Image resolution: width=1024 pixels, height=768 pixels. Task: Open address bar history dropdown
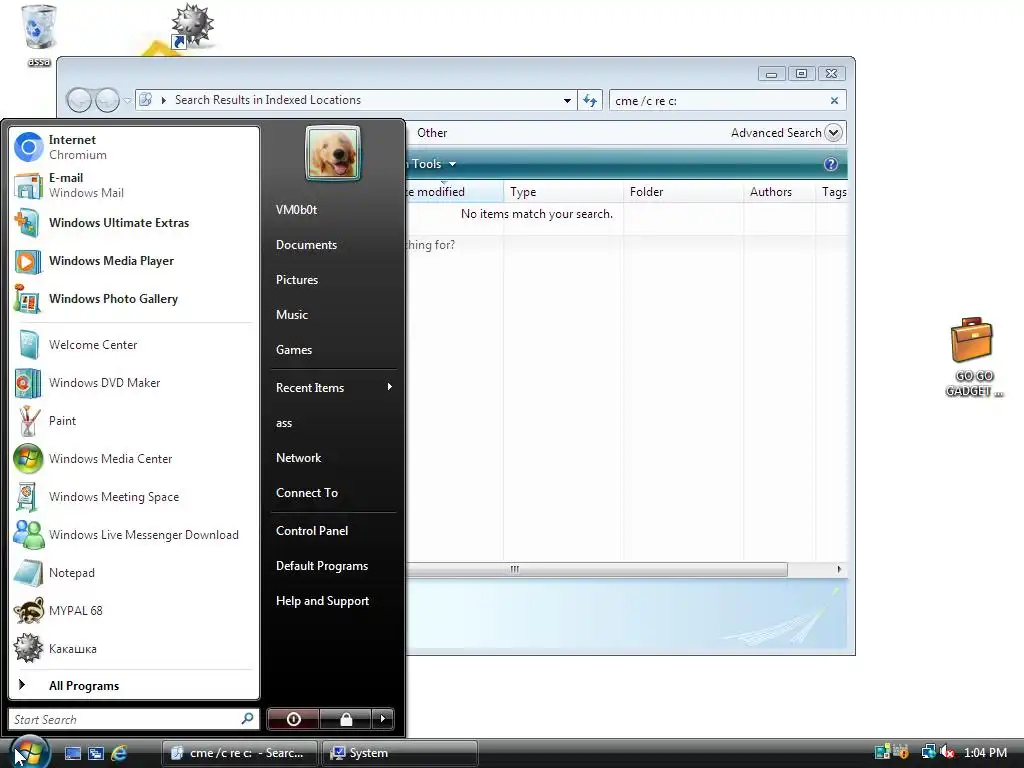tap(567, 101)
